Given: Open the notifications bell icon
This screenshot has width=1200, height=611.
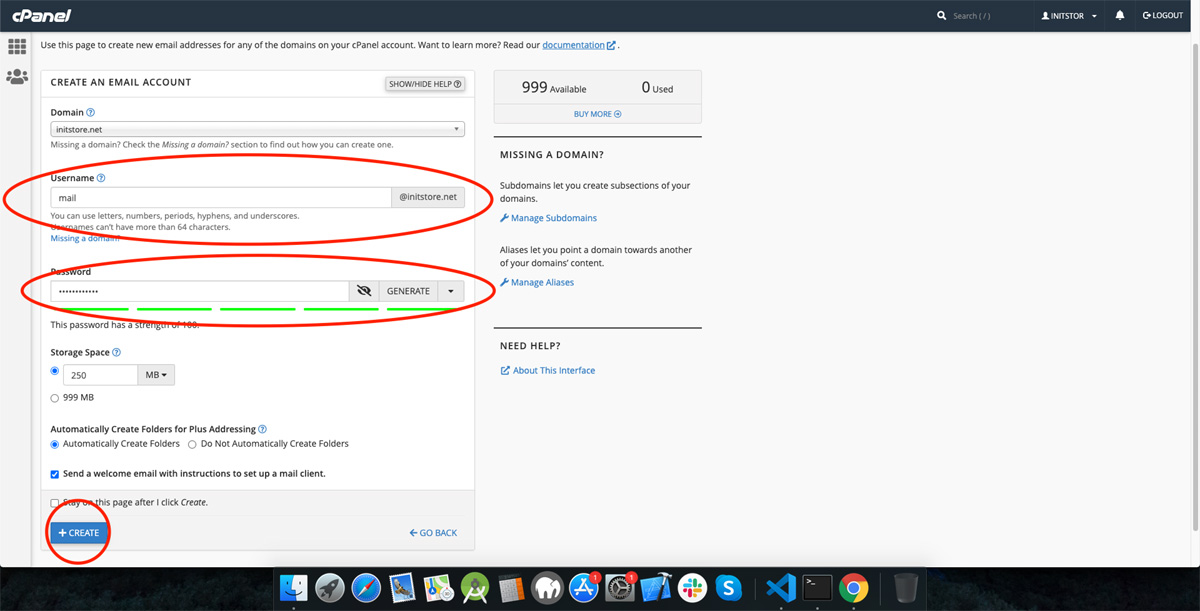Looking at the screenshot, I should tap(1120, 16).
